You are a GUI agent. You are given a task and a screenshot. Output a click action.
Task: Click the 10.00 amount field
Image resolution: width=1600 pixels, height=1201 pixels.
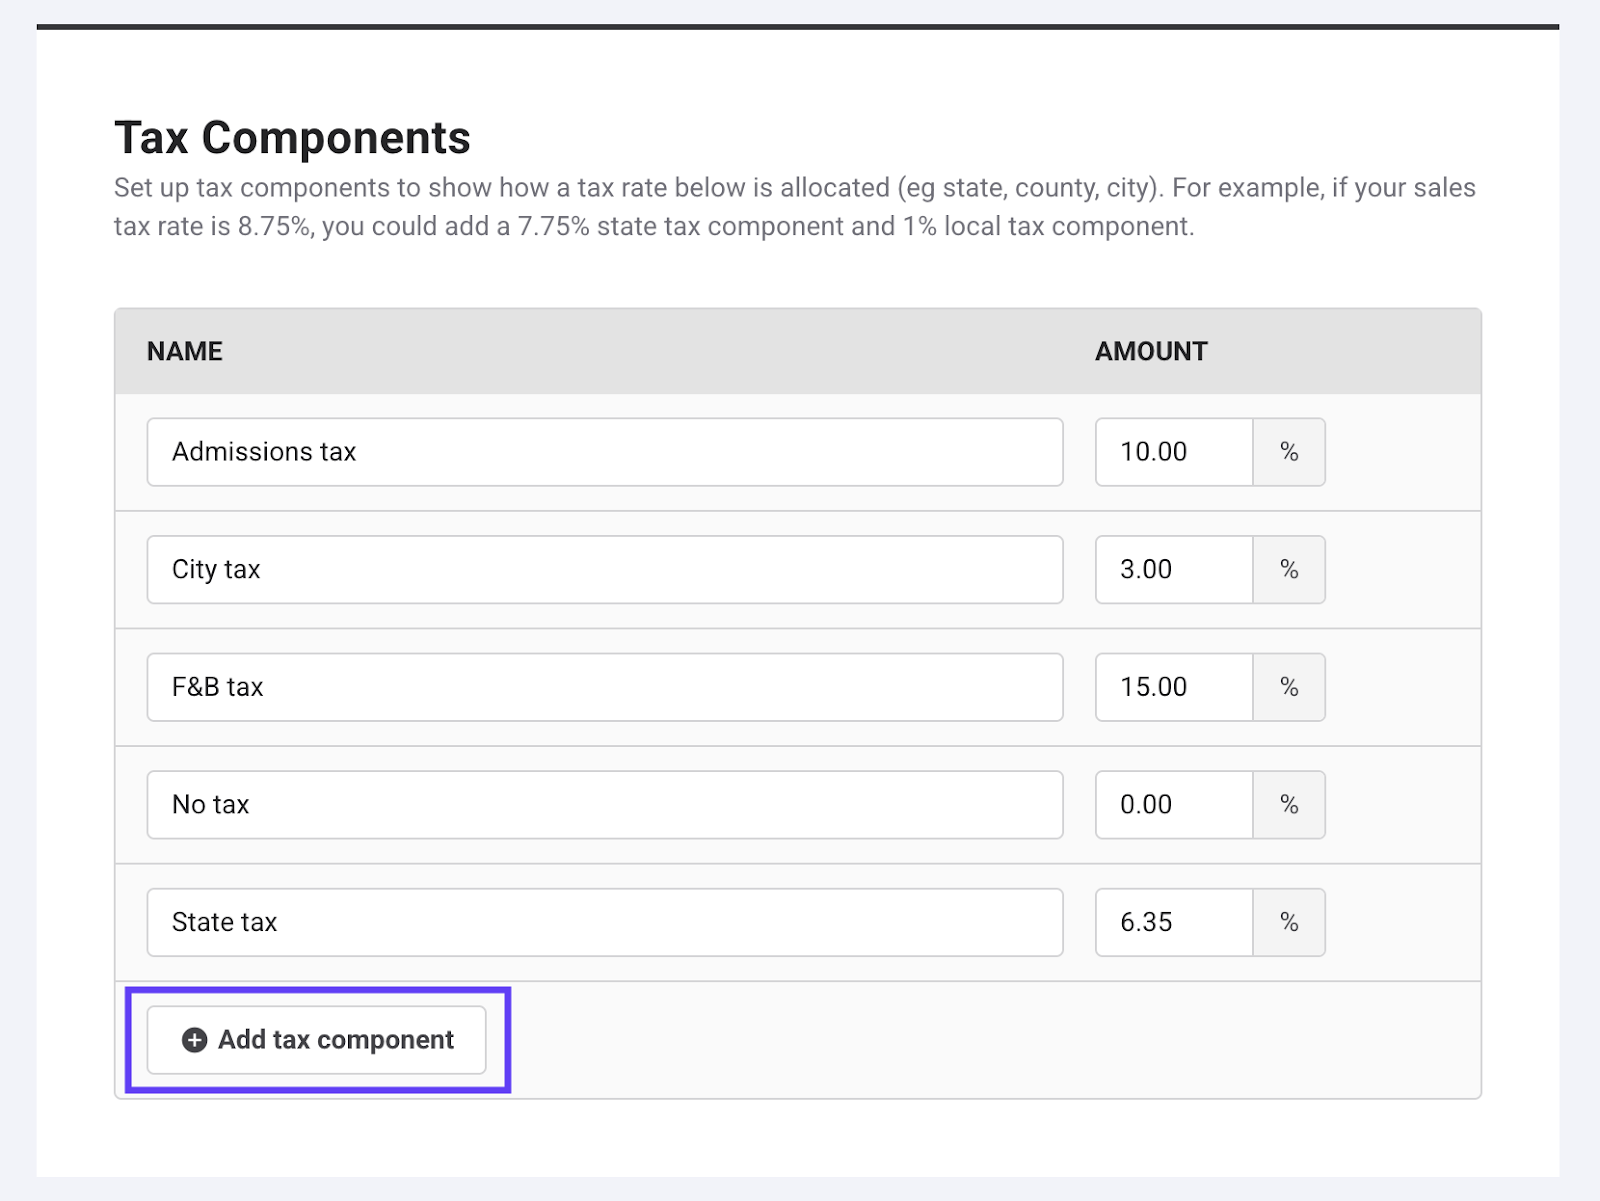(1174, 452)
